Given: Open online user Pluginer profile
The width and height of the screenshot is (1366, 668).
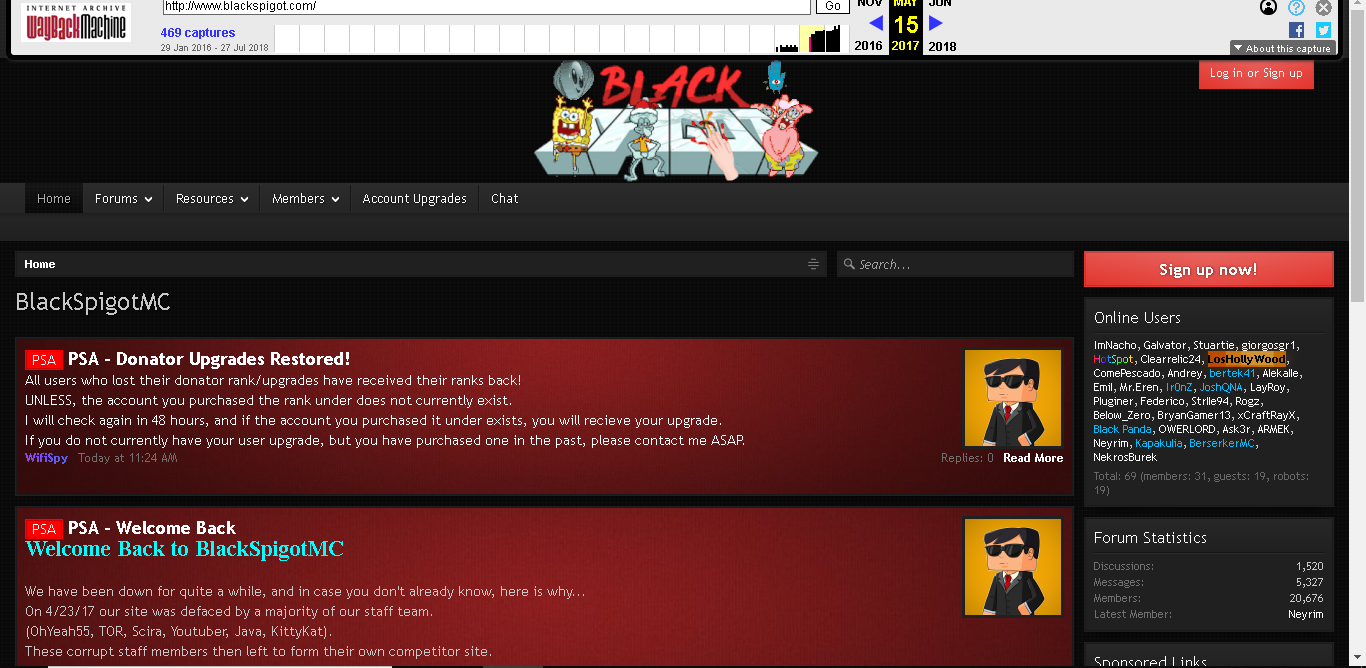Looking at the screenshot, I should point(1112,401).
